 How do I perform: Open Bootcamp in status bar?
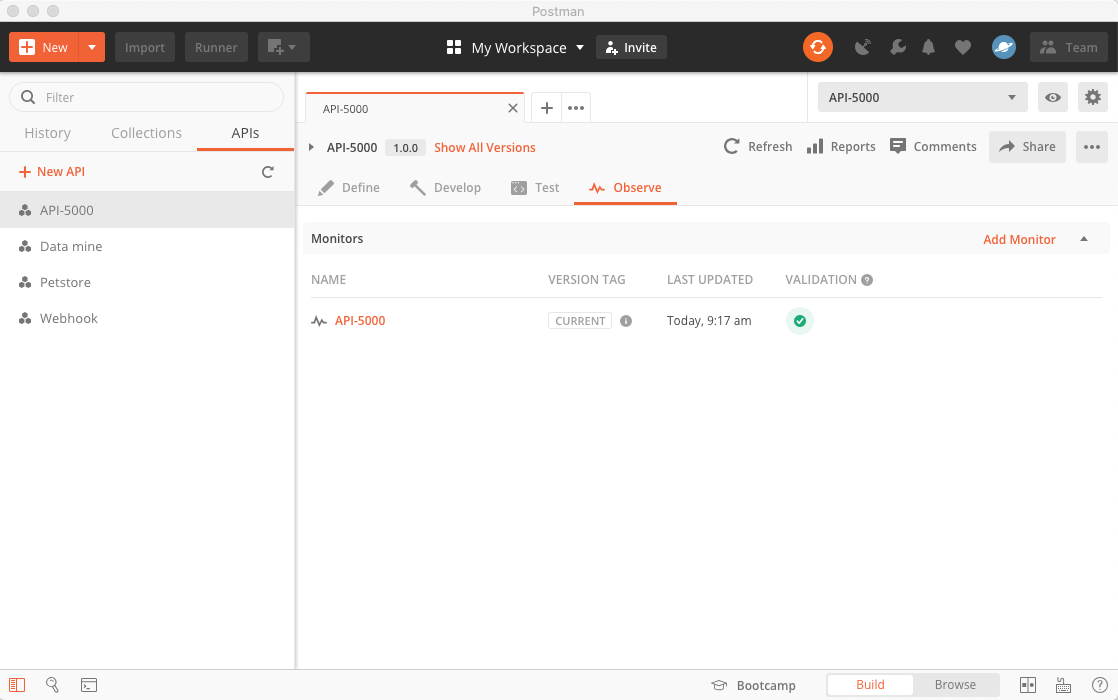point(754,685)
